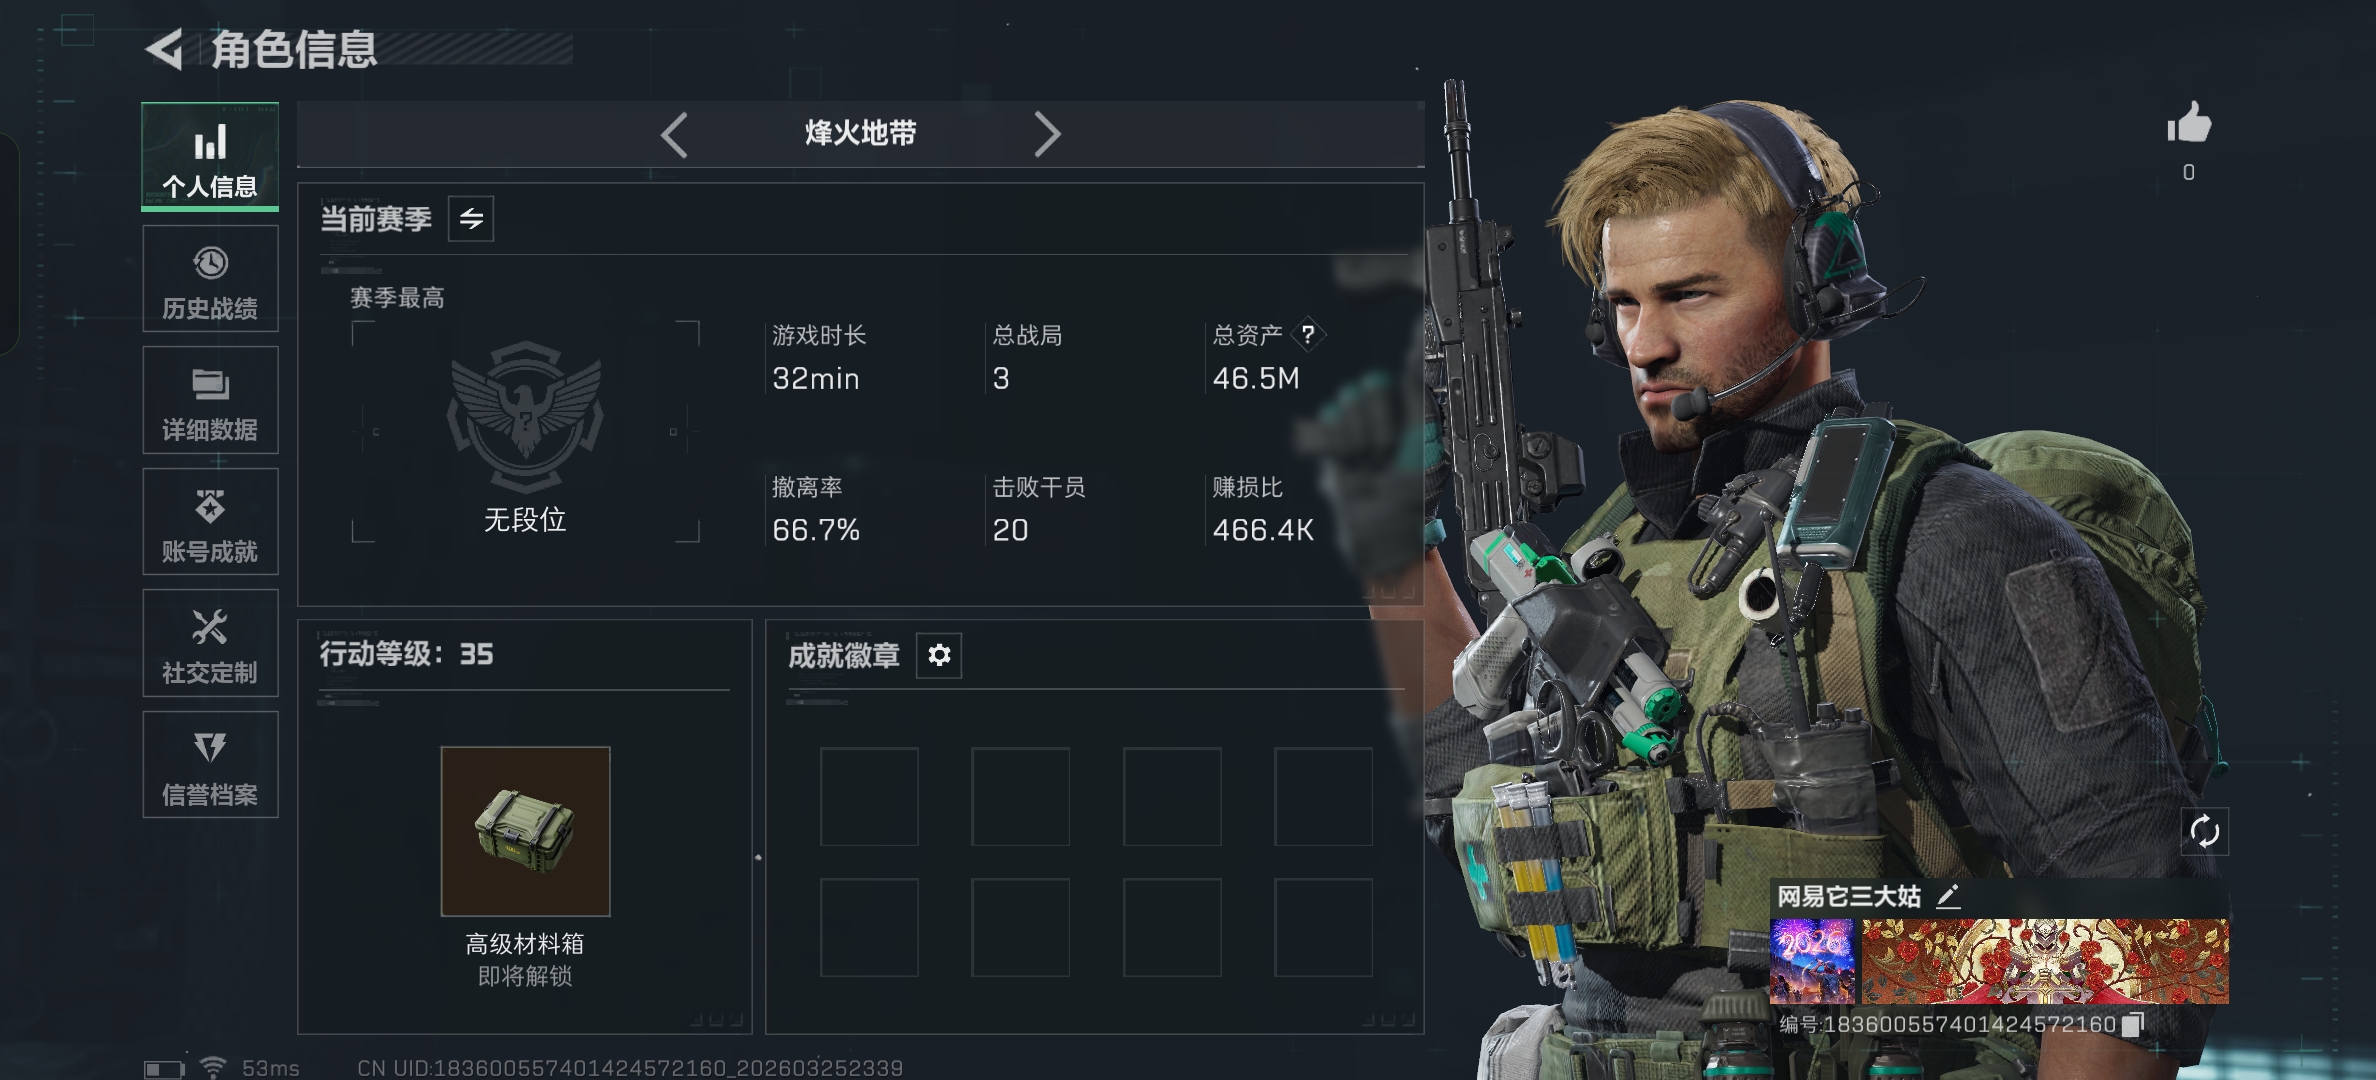Open the 烽火地带 mode selector

point(860,133)
